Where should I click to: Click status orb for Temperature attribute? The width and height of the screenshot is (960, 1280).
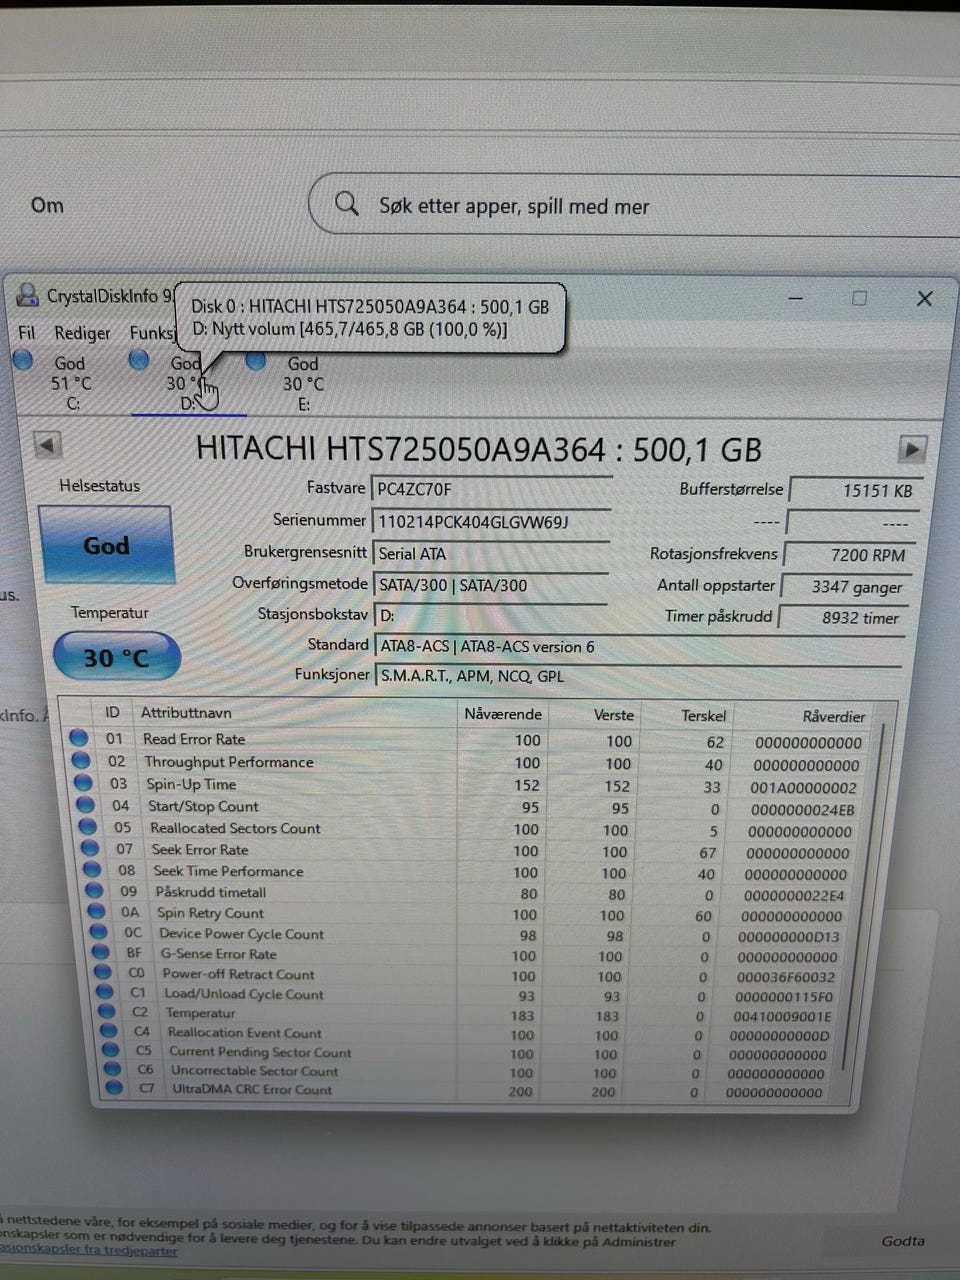(106, 1011)
